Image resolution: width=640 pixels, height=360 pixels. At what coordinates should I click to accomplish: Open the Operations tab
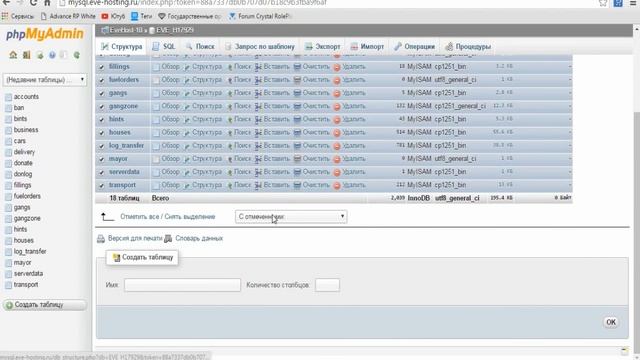414,47
